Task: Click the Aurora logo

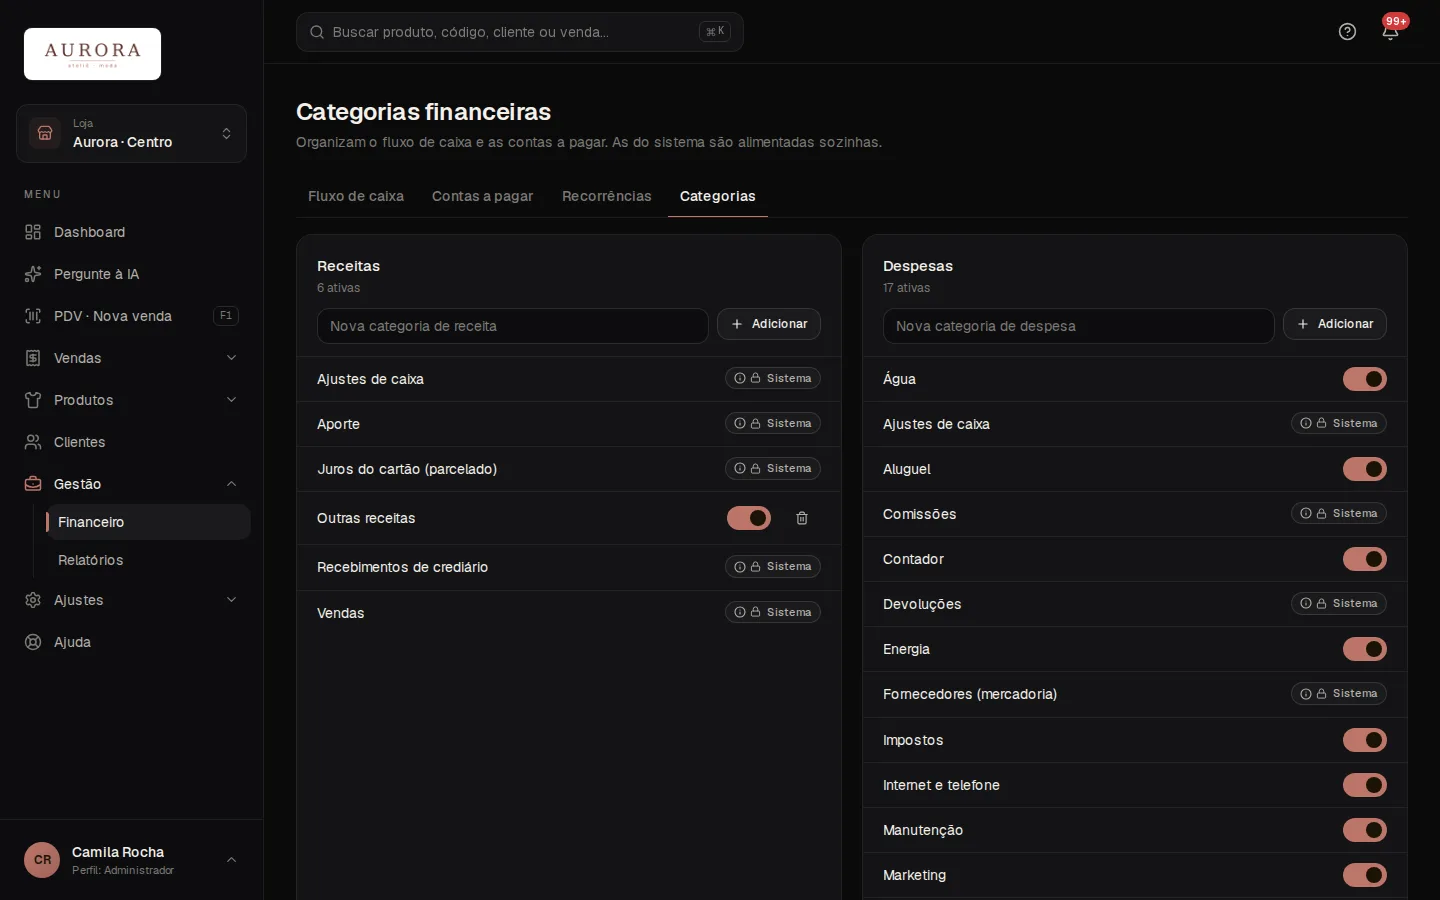Action: 92,54
